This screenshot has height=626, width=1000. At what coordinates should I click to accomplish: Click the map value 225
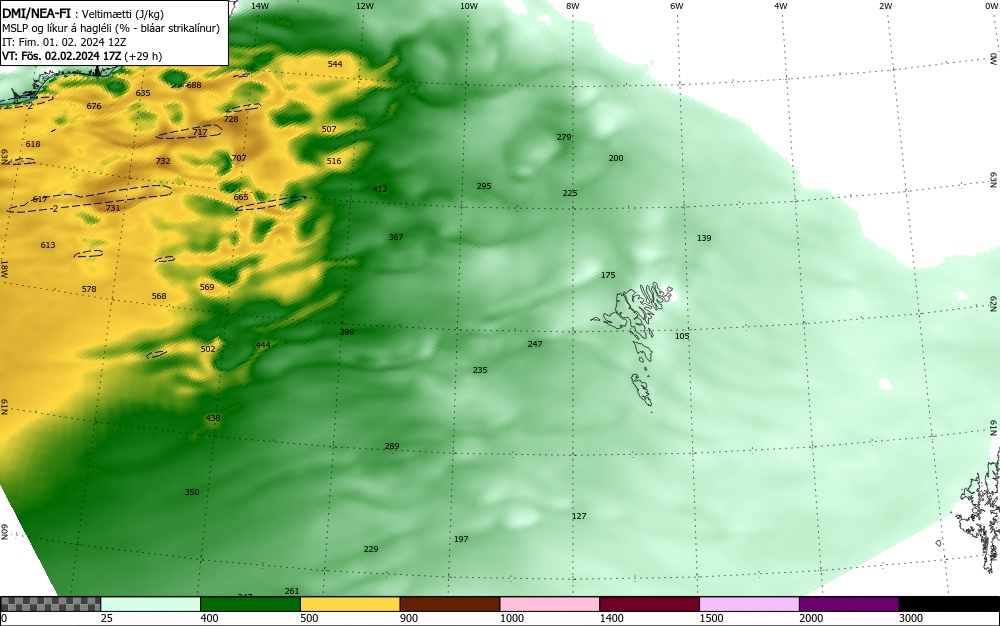pyautogui.click(x=570, y=193)
